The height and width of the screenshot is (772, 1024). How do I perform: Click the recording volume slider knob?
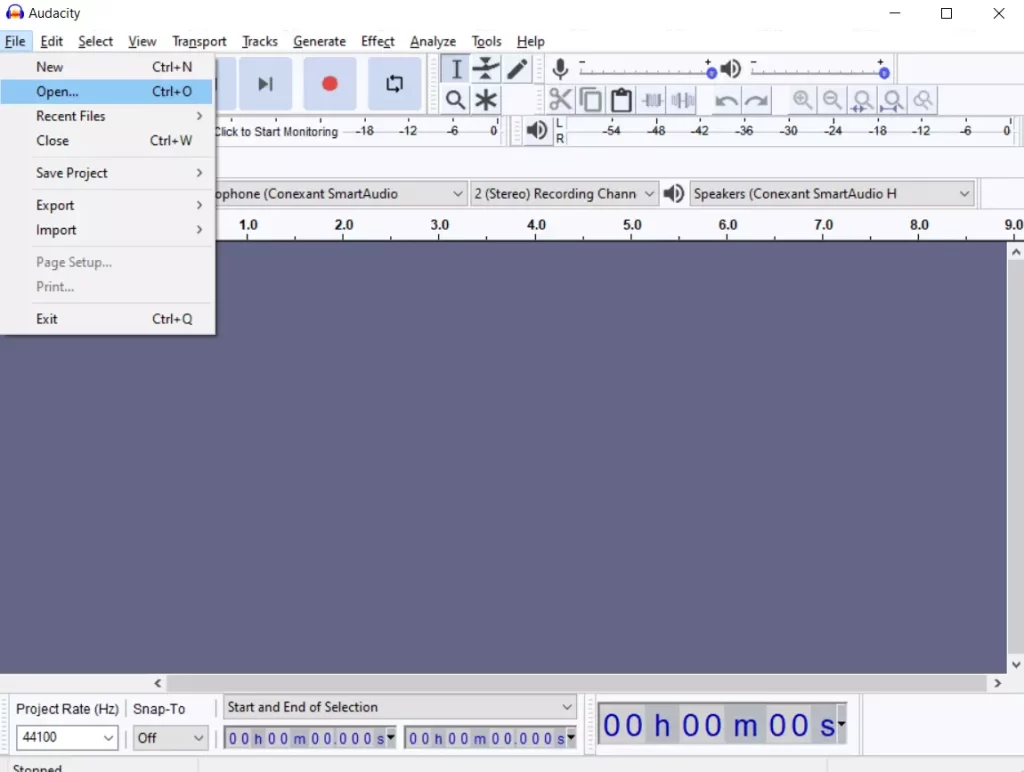711,72
